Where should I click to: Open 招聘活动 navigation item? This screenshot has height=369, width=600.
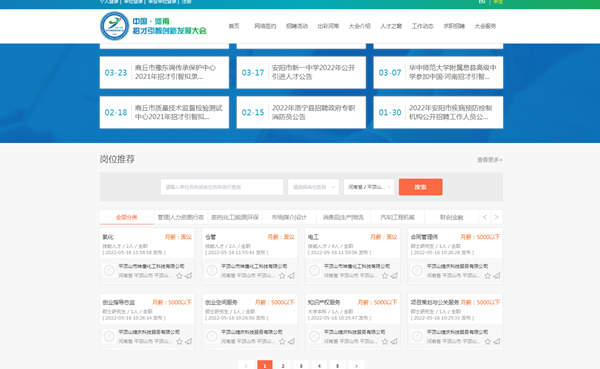click(297, 26)
